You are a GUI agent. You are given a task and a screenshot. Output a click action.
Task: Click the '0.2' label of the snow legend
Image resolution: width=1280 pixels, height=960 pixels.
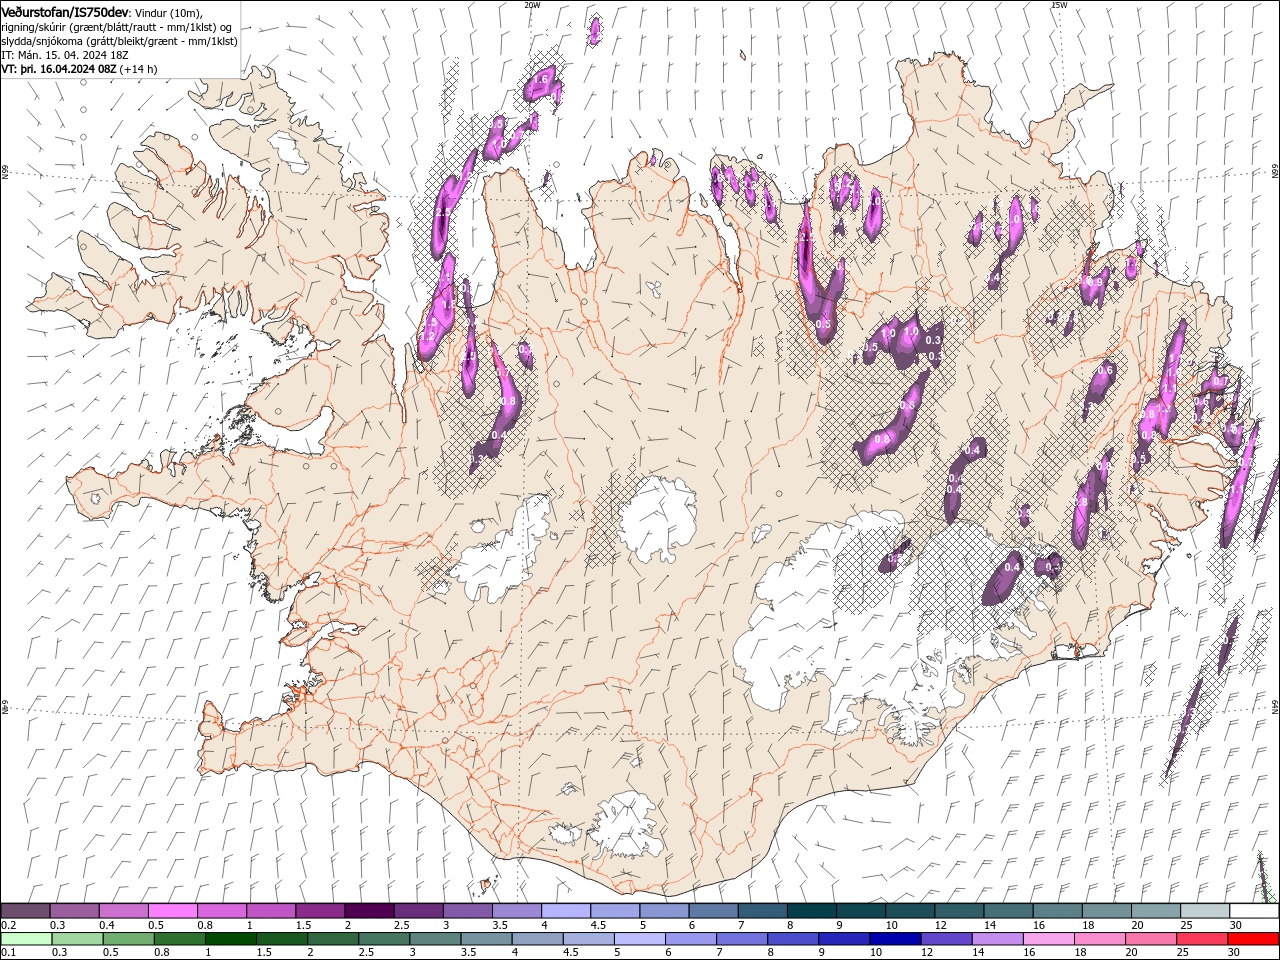point(7,925)
